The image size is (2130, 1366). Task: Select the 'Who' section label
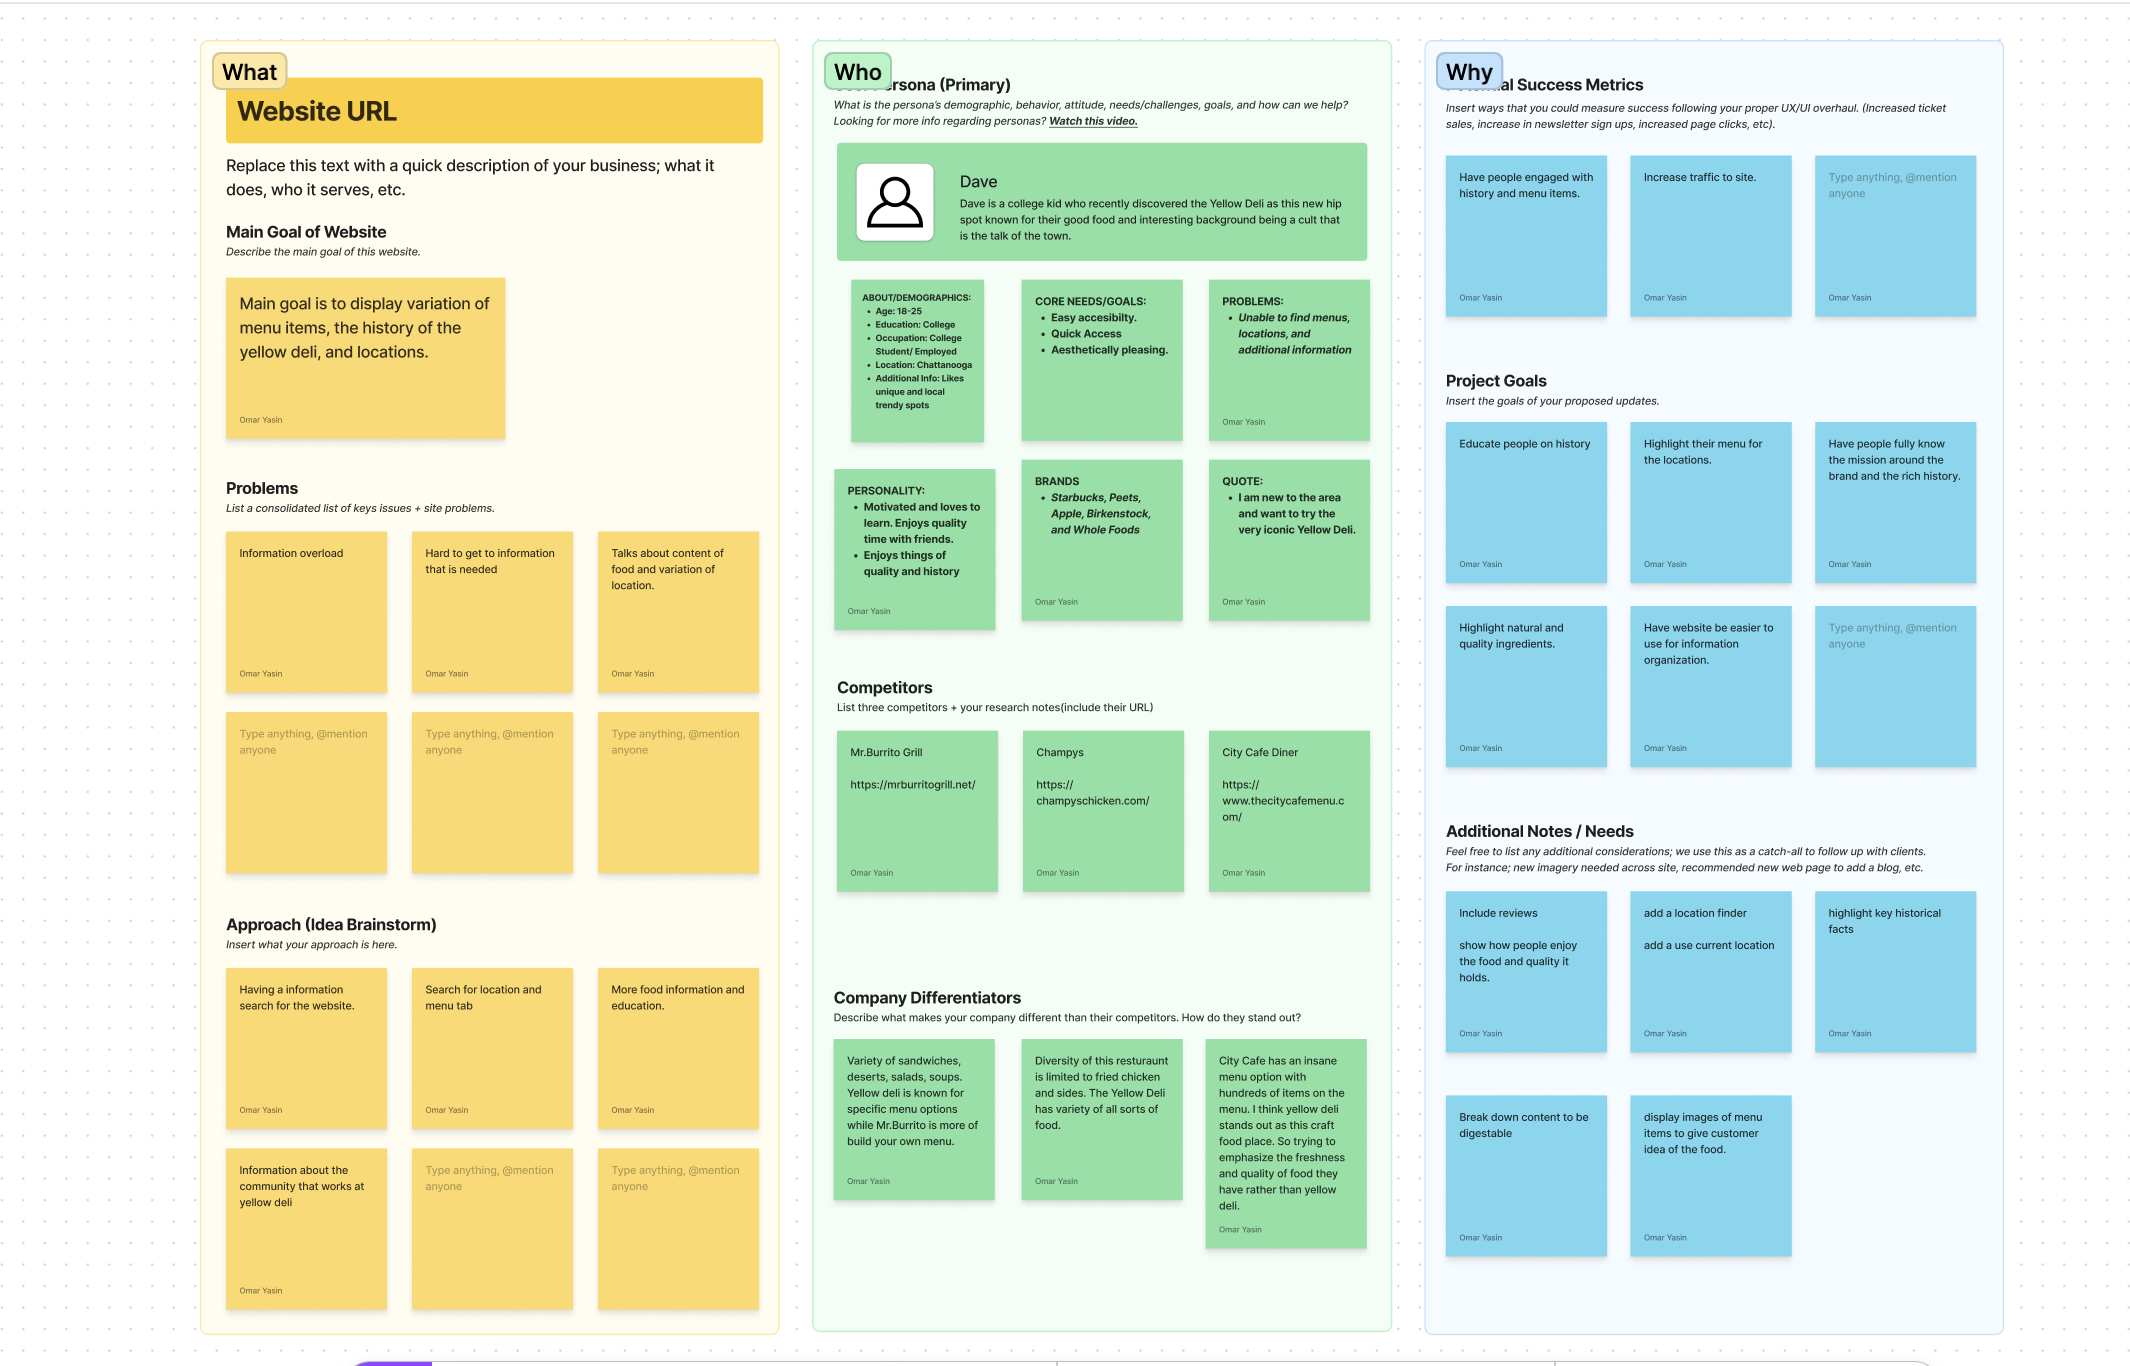coord(857,72)
